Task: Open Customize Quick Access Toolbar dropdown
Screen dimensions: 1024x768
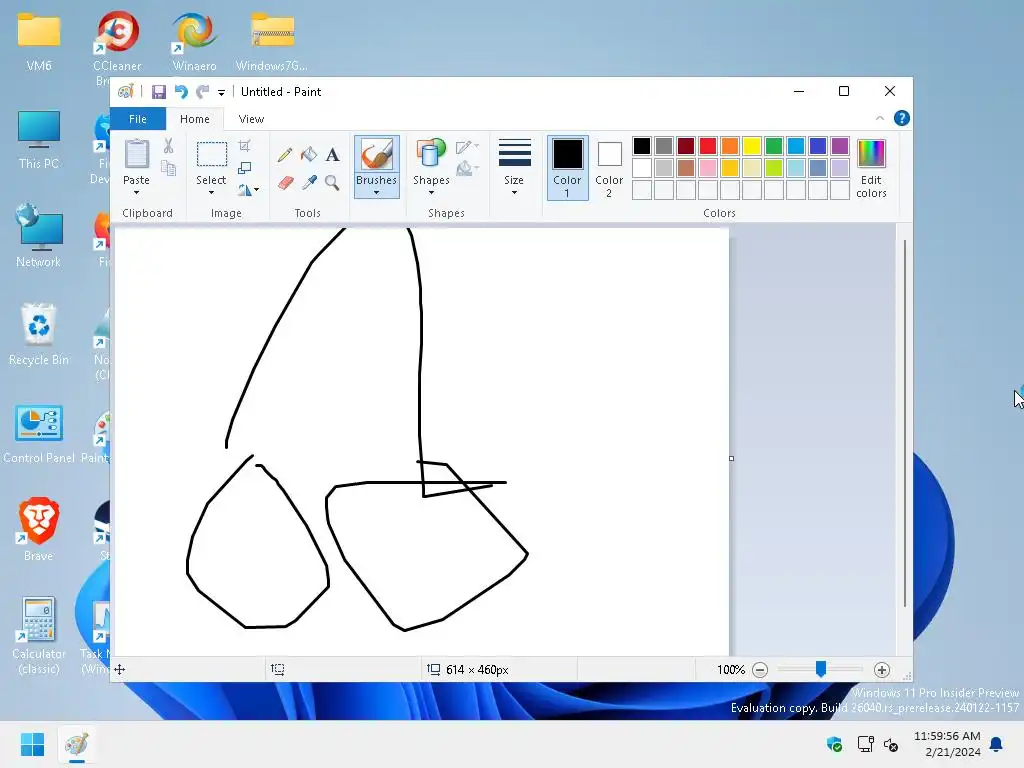Action: [x=221, y=93]
